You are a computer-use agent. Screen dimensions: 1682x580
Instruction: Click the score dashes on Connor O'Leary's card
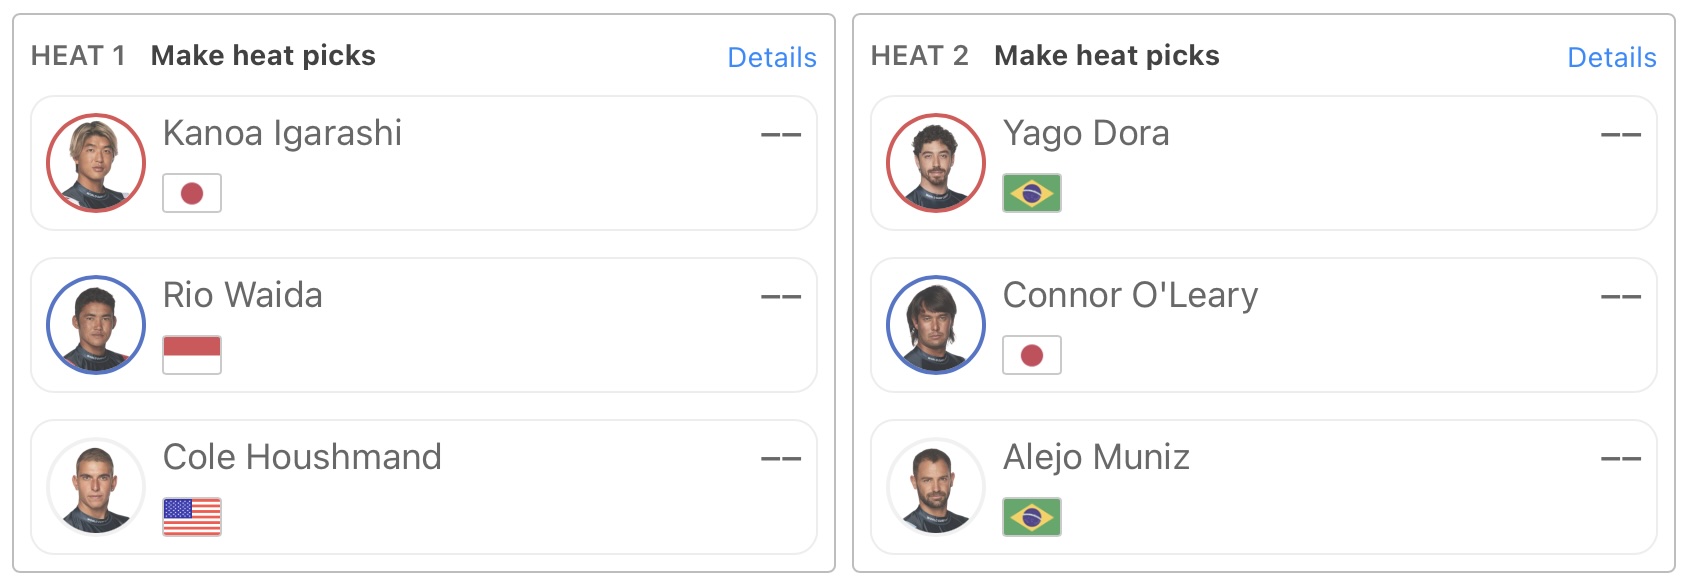tap(1621, 296)
